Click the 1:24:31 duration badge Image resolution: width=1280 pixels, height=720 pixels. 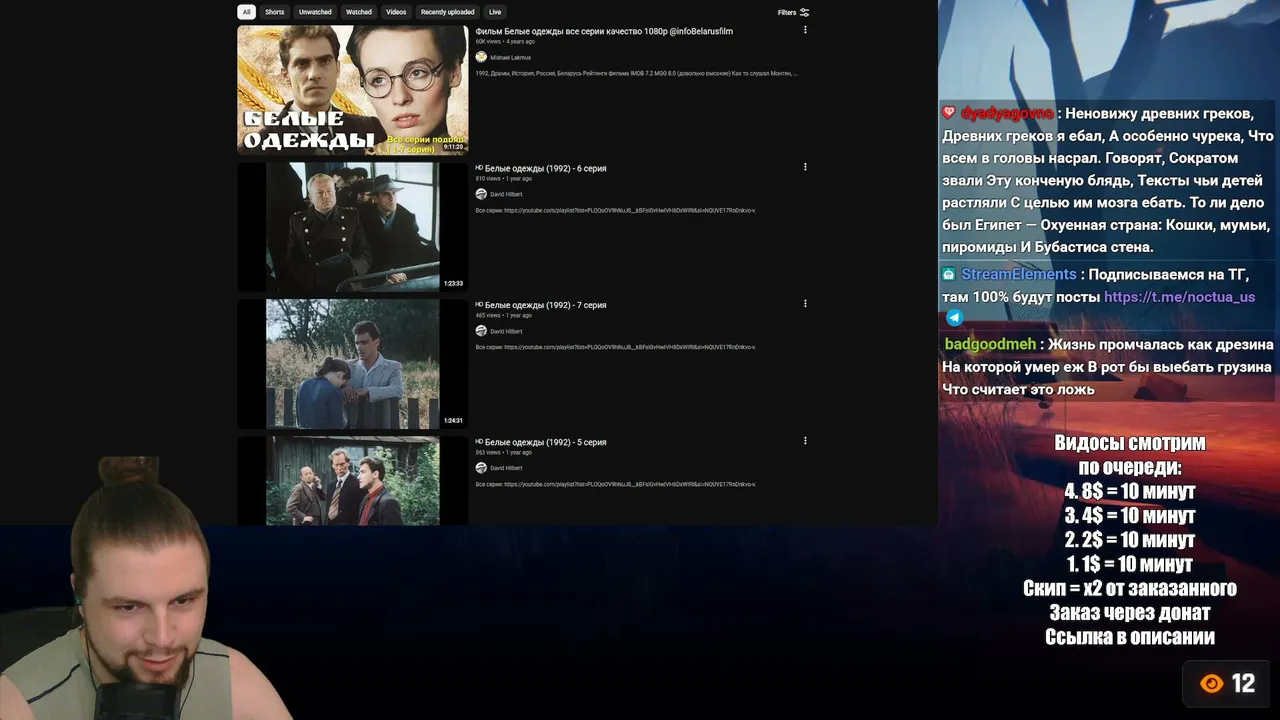tap(453, 421)
